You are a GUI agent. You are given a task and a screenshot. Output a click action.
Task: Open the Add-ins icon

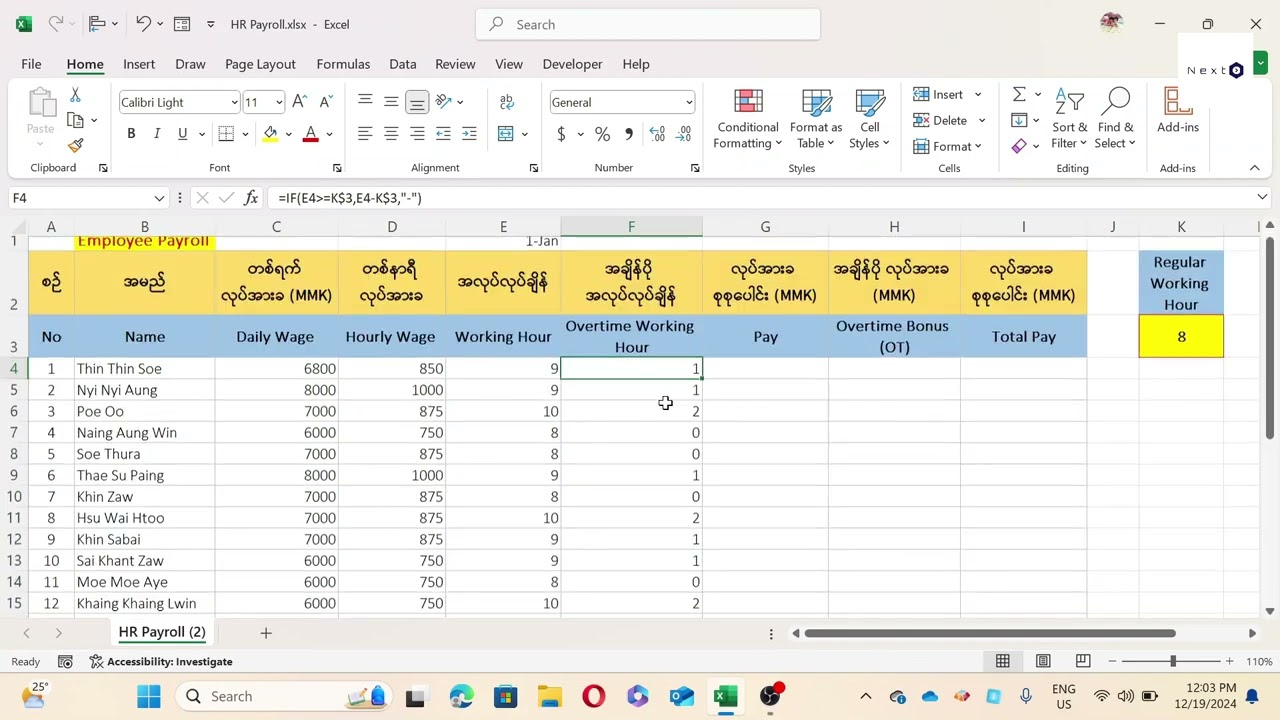click(x=1178, y=110)
